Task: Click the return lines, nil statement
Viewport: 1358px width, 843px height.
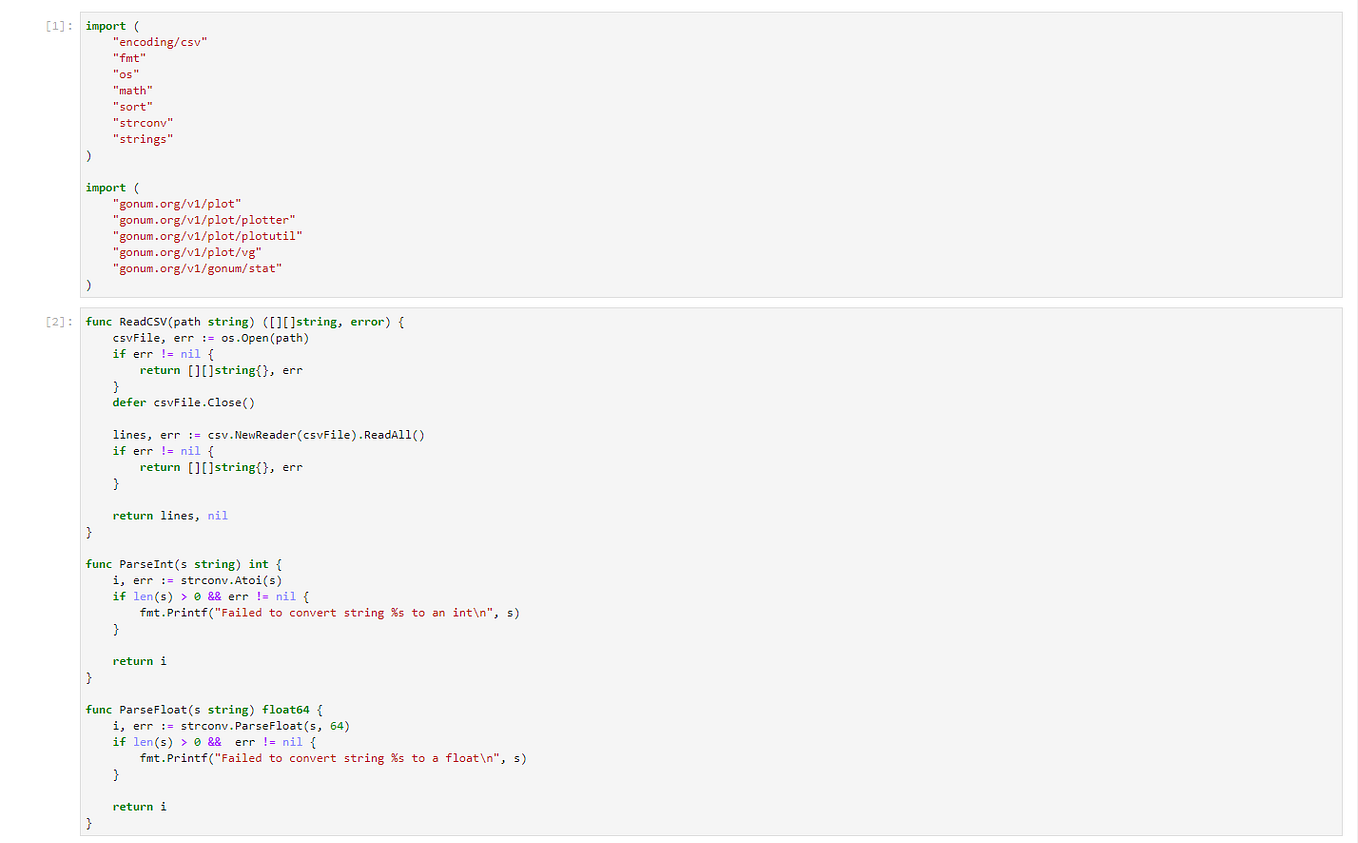Action: point(170,515)
